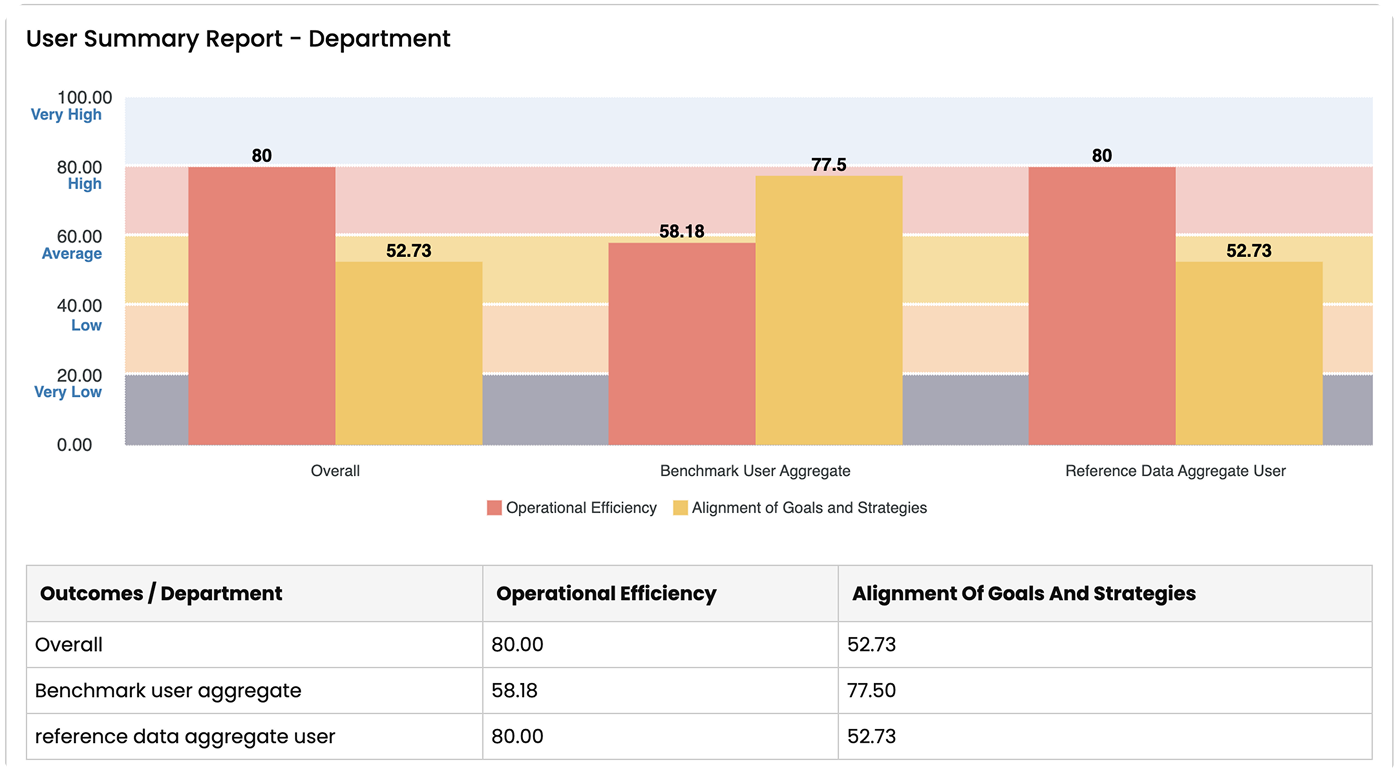Click the Overall category label below the chart

point(335,470)
